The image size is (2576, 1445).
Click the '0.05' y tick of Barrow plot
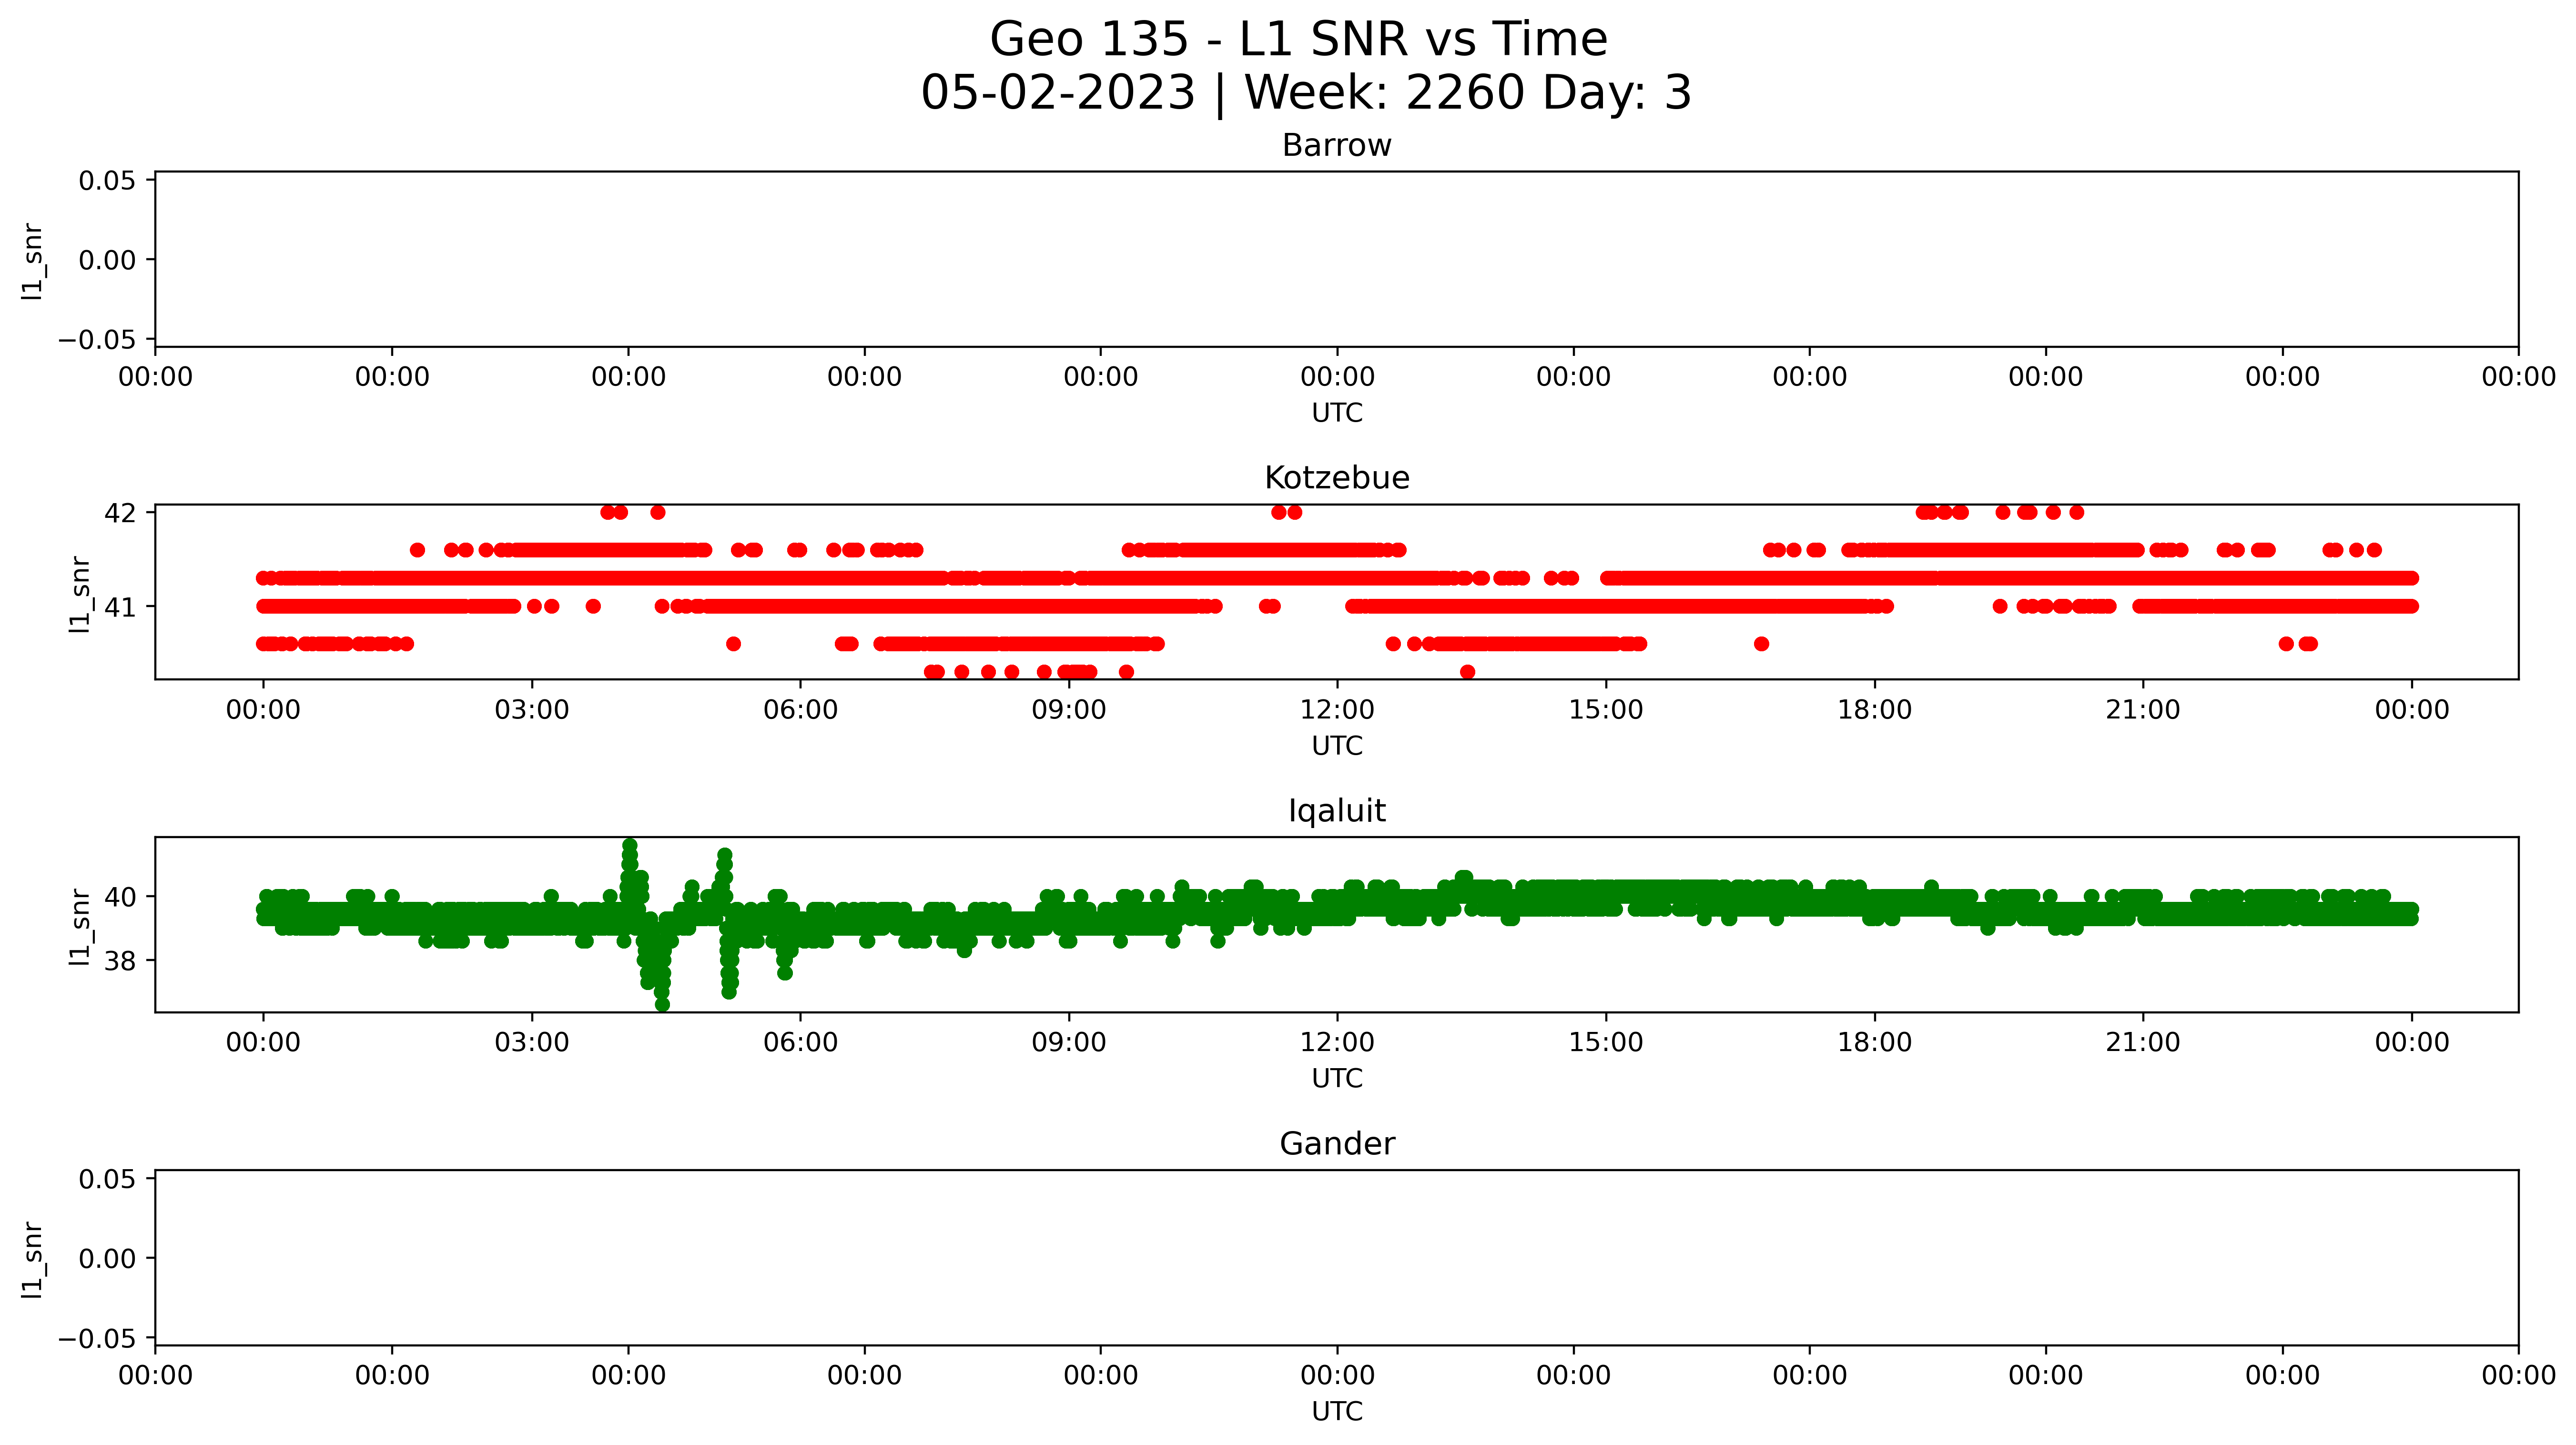pos(107,181)
